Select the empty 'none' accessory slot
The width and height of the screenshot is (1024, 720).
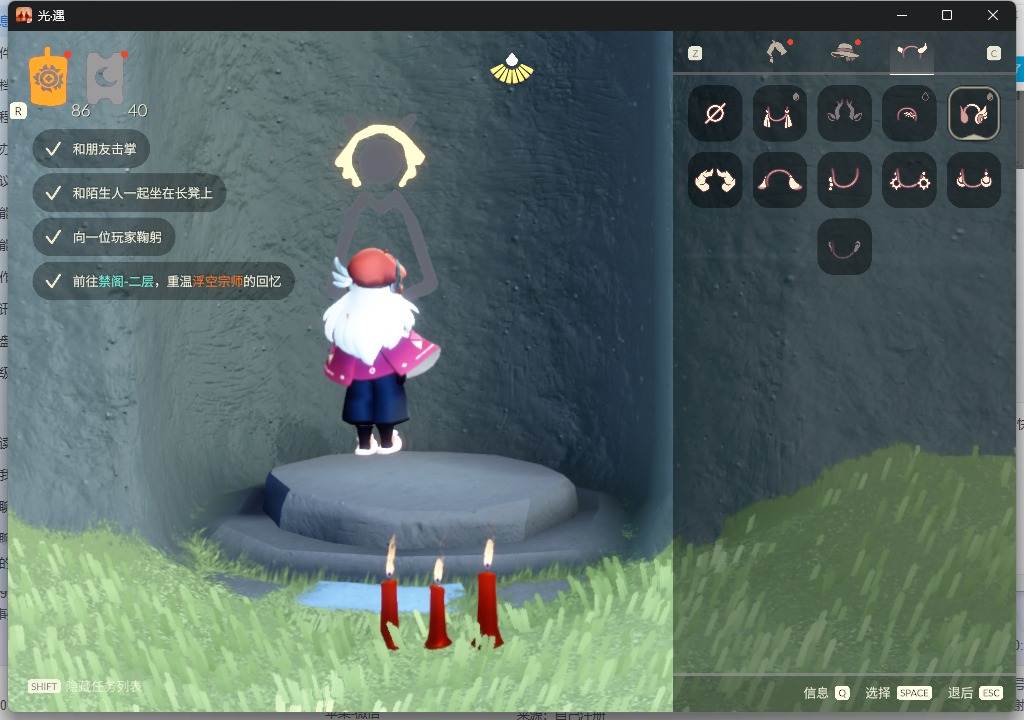click(x=715, y=113)
